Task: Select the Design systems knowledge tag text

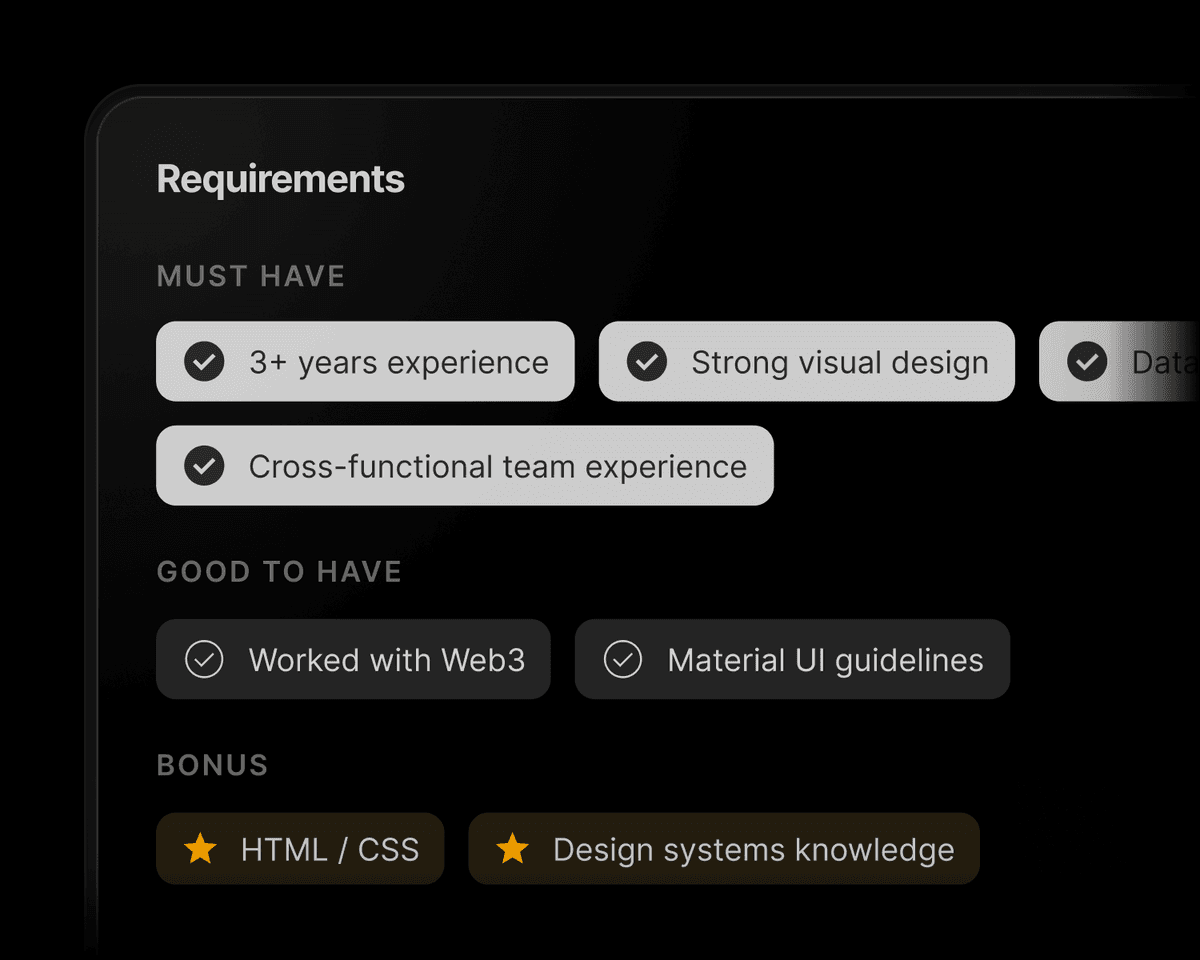Action: click(753, 850)
